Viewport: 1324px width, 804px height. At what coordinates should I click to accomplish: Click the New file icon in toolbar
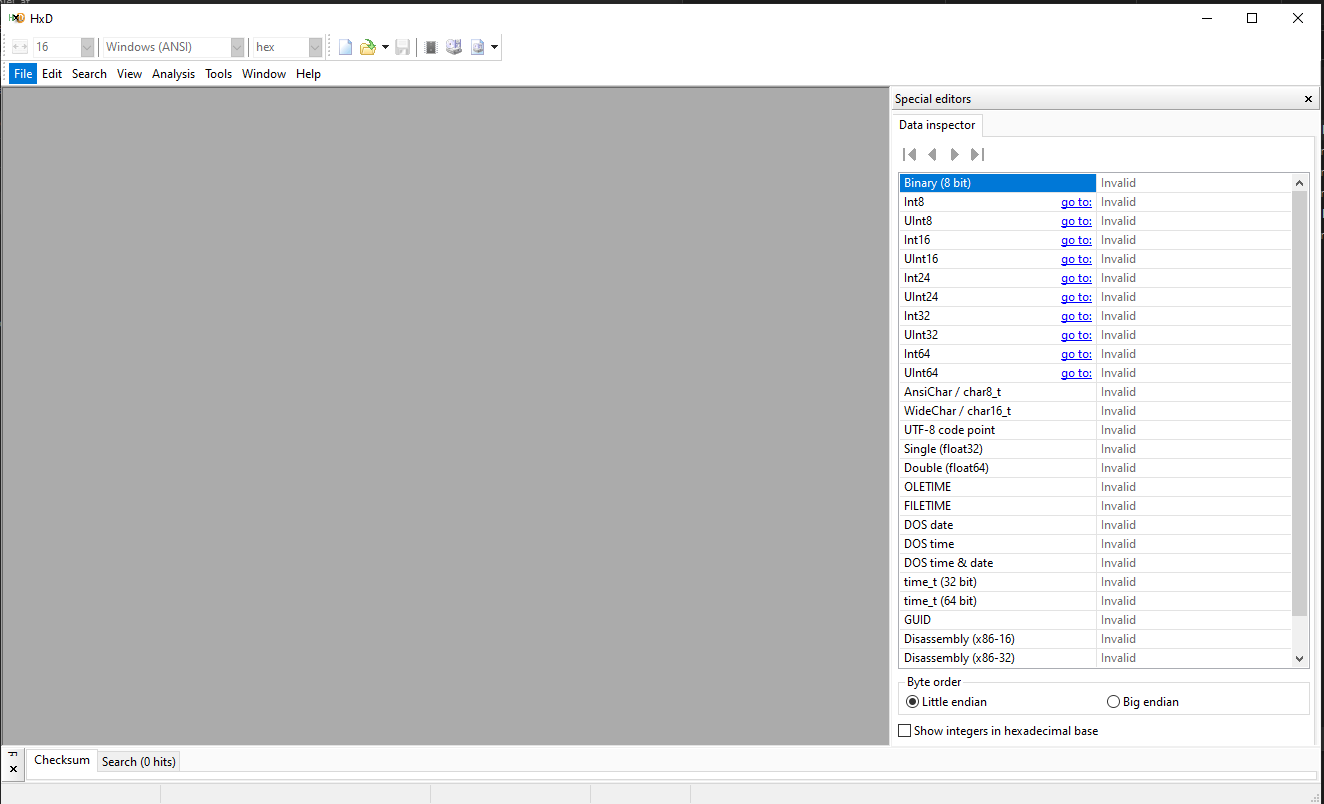pos(345,47)
